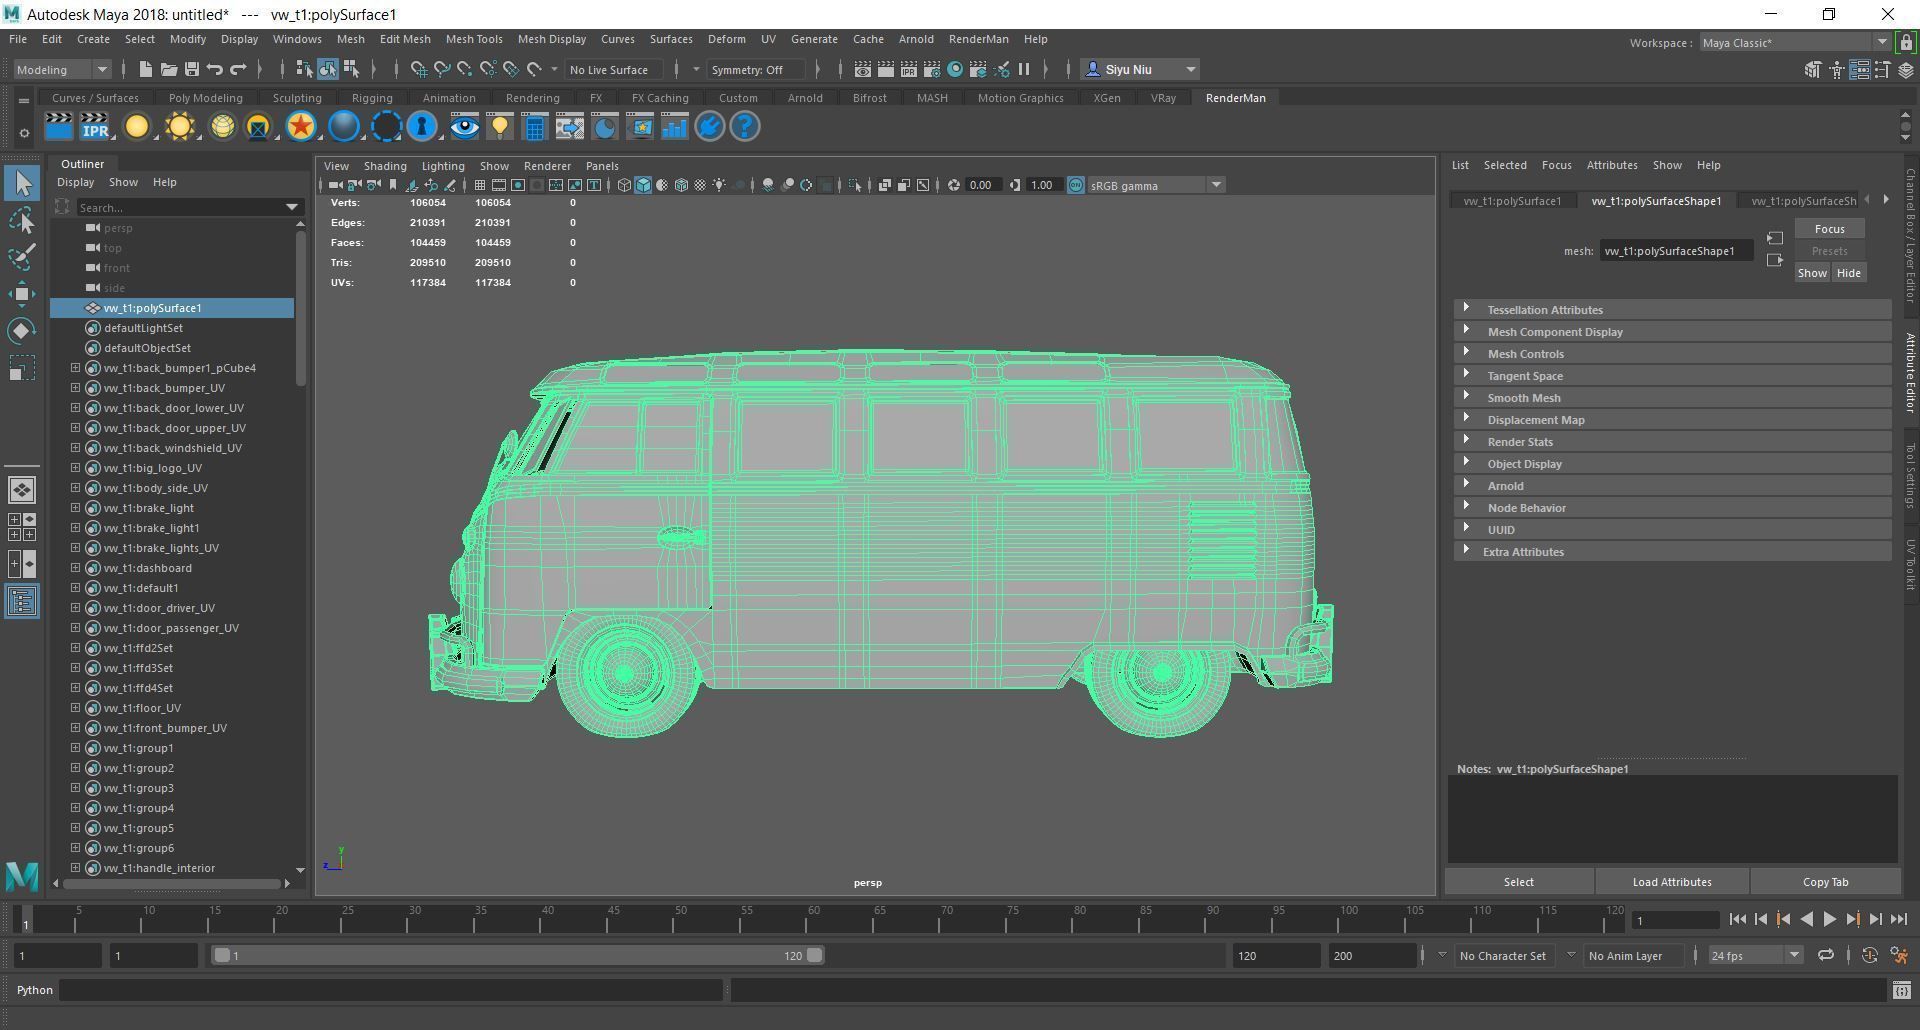Toggle smooth shade all in viewport
Viewport: 1920px width, 1030px height.
pyautogui.click(x=643, y=185)
